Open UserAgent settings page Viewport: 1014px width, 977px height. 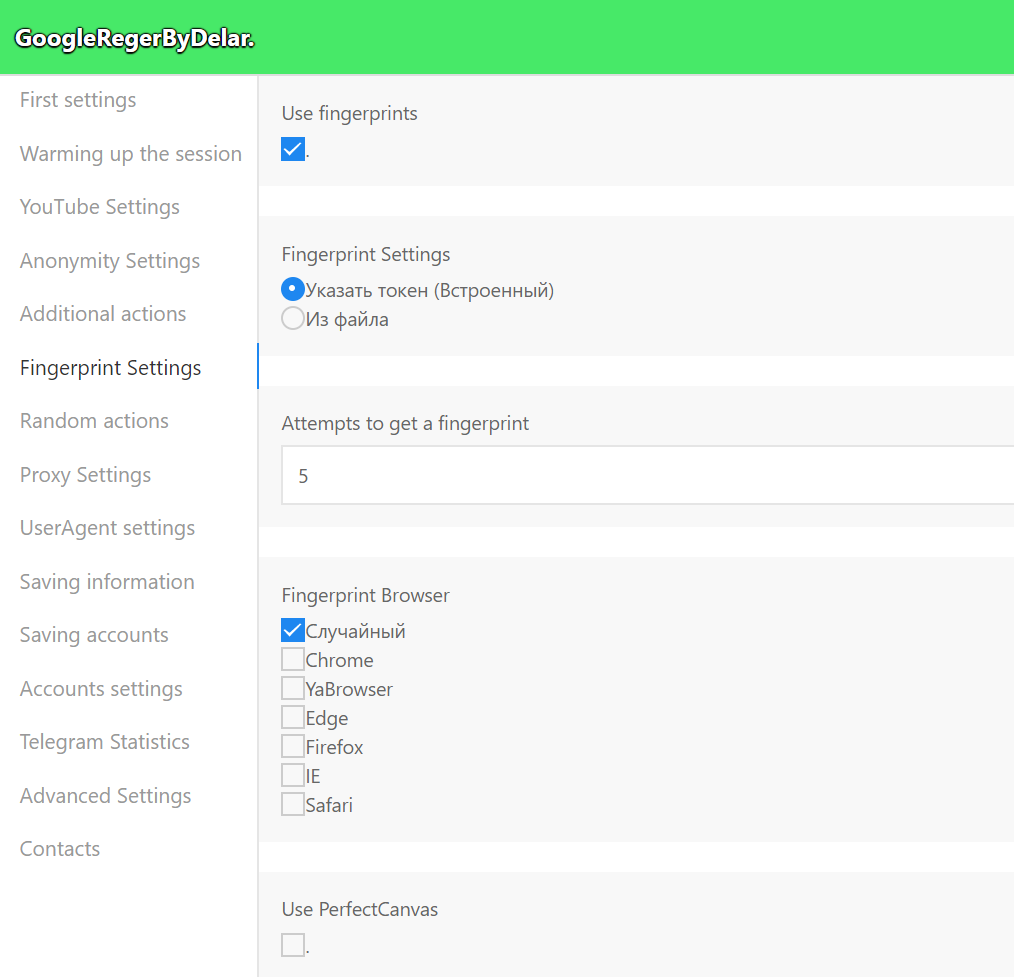[x=107, y=528]
